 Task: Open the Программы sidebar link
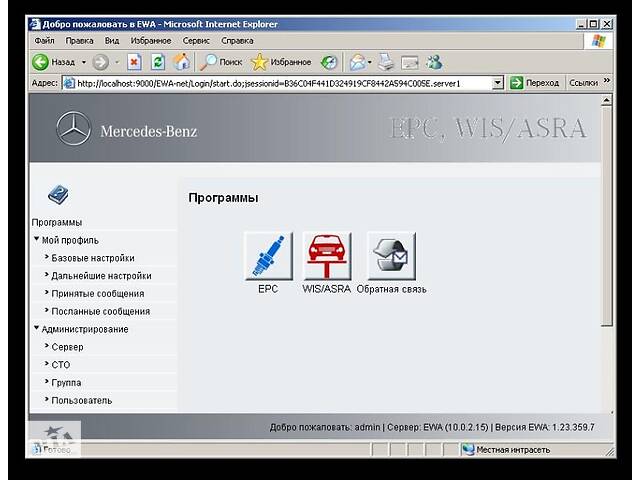(57, 222)
